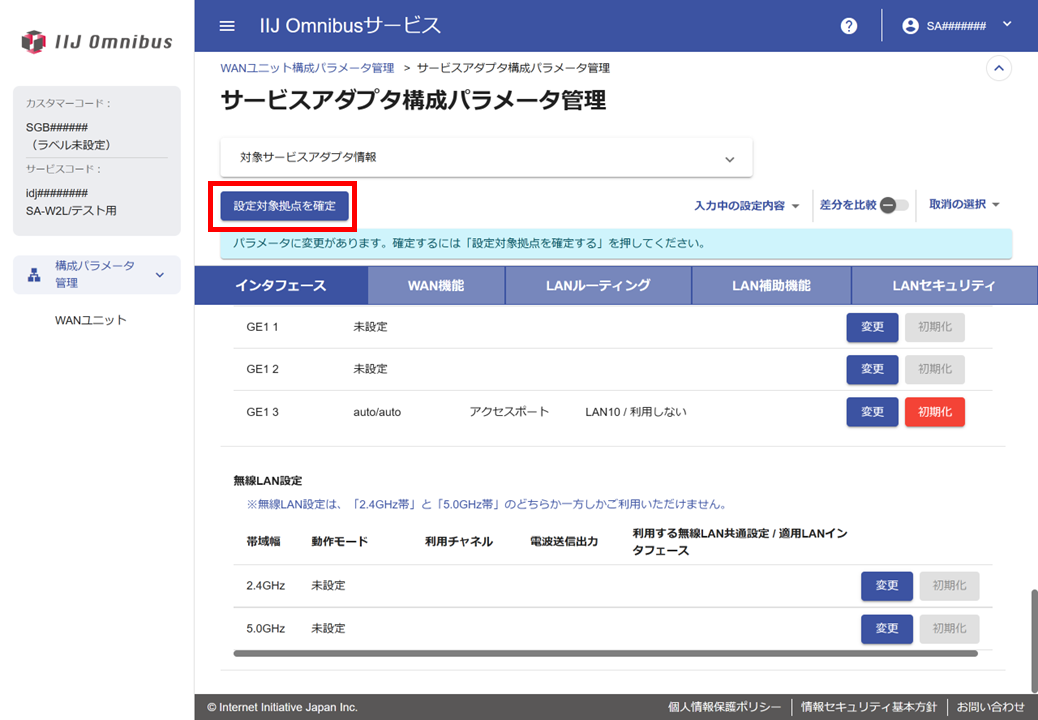Image resolution: width=1038 pixels, height=720 pixels.
Task: Collapse the 構成パラメータ管理 sidebar section
Action: tap(159, 275)
